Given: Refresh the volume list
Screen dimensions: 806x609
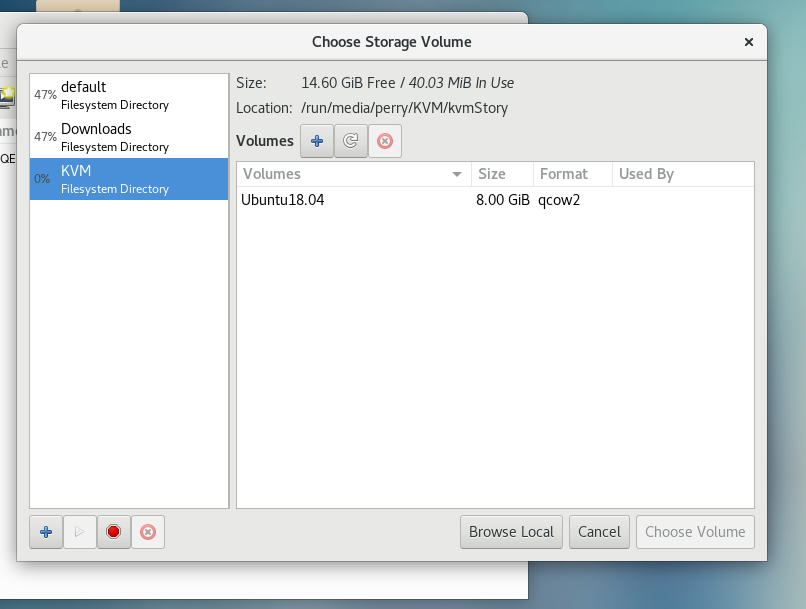Looking at the screenshot, I should coord(350,141).
